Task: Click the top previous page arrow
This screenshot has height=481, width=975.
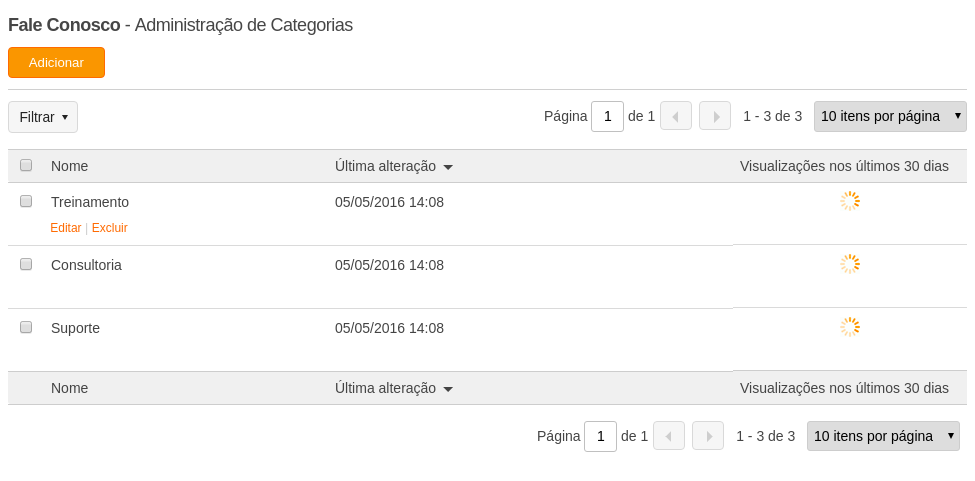Action: pos(676,116)
